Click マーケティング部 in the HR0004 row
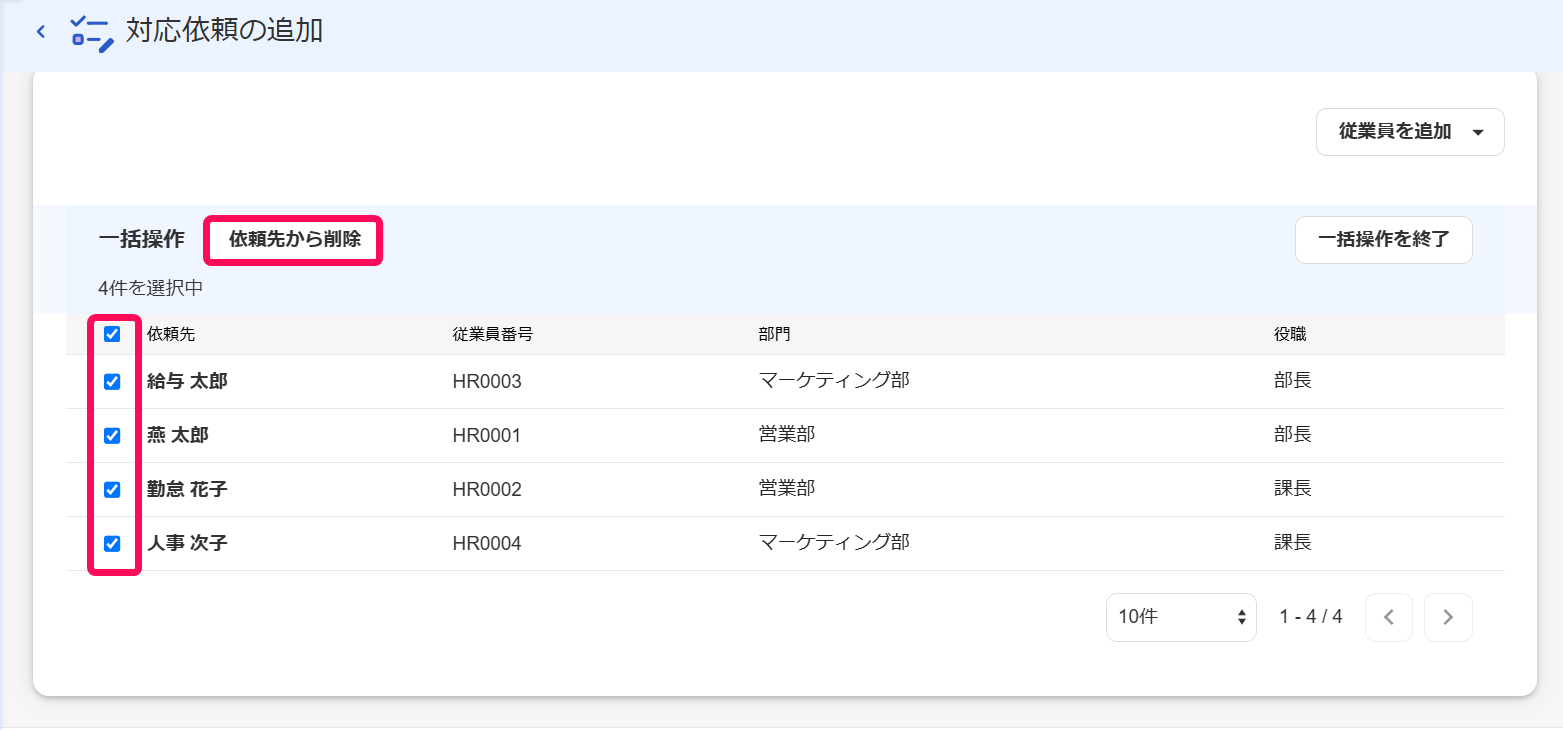This screenshot has width=1563, height=730. click(x=834, y=542)
